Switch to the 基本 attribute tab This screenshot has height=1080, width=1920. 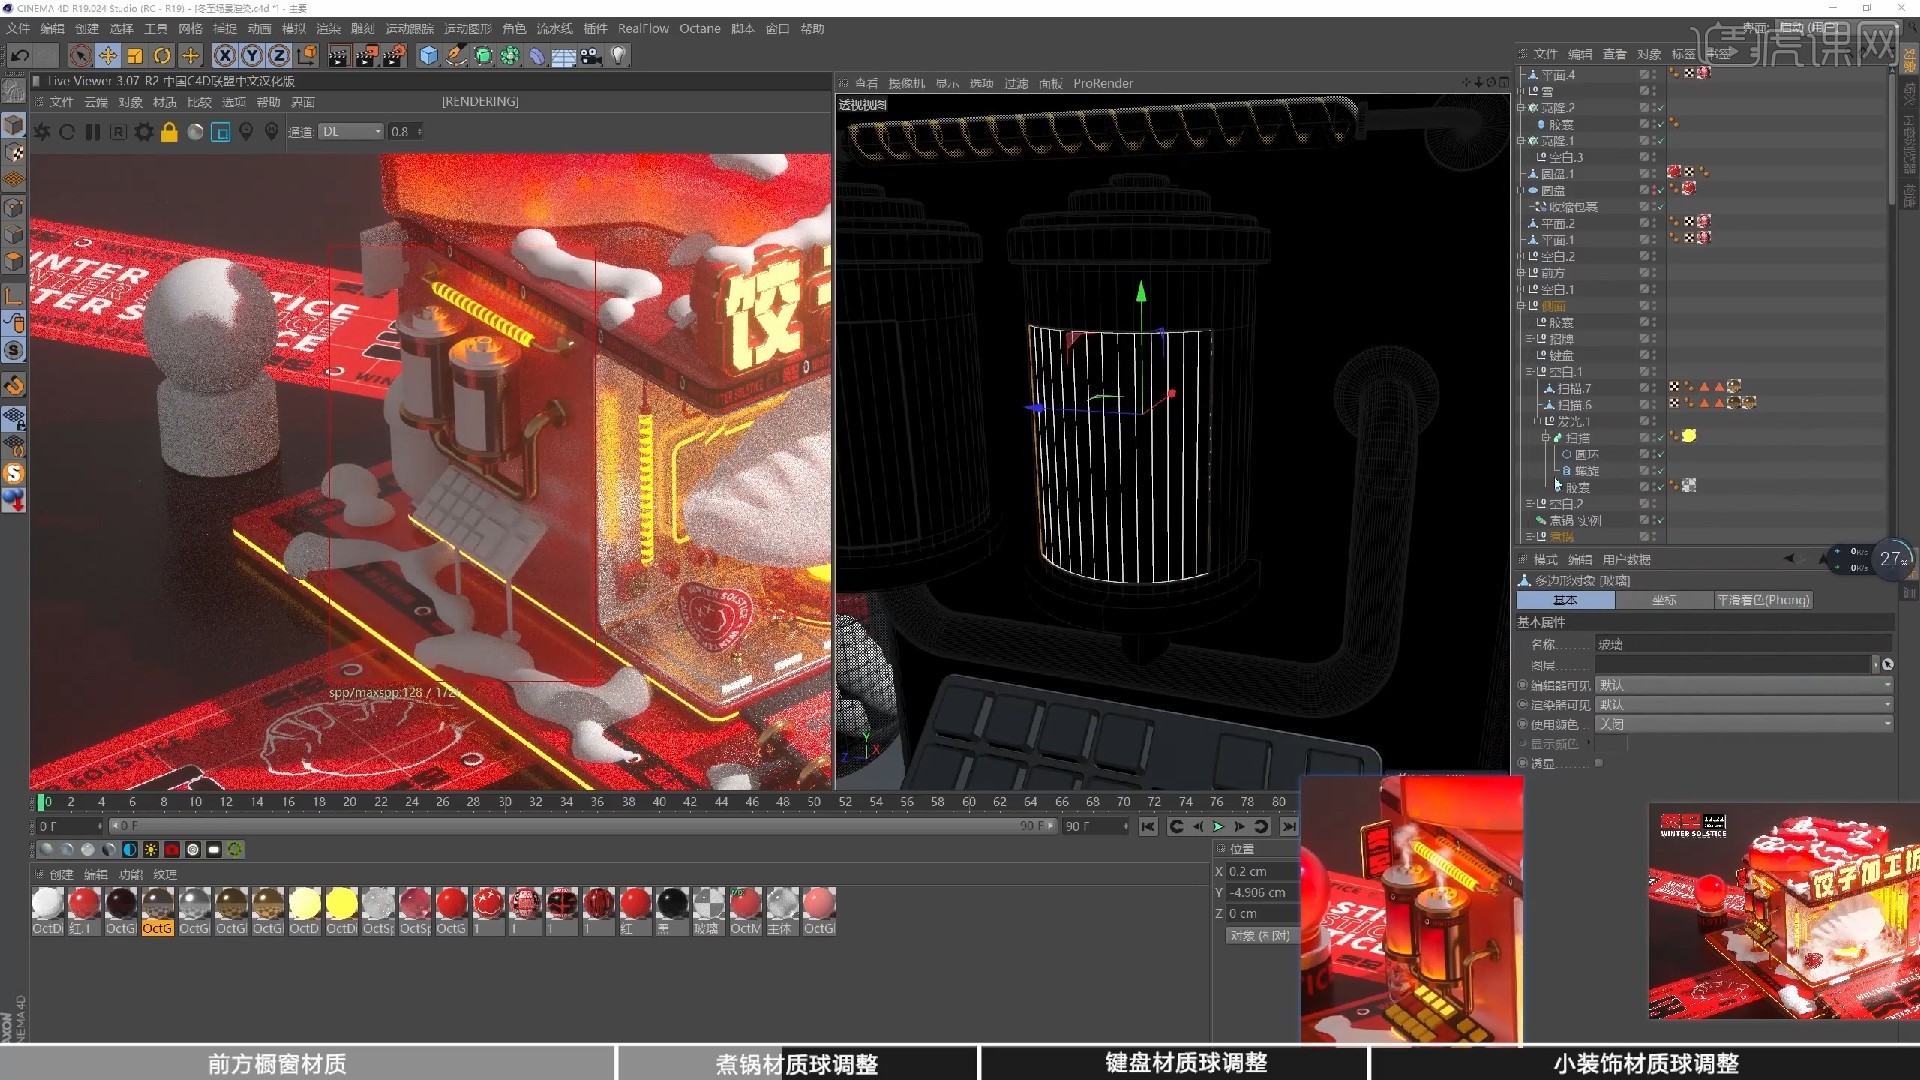point(1565,600)
